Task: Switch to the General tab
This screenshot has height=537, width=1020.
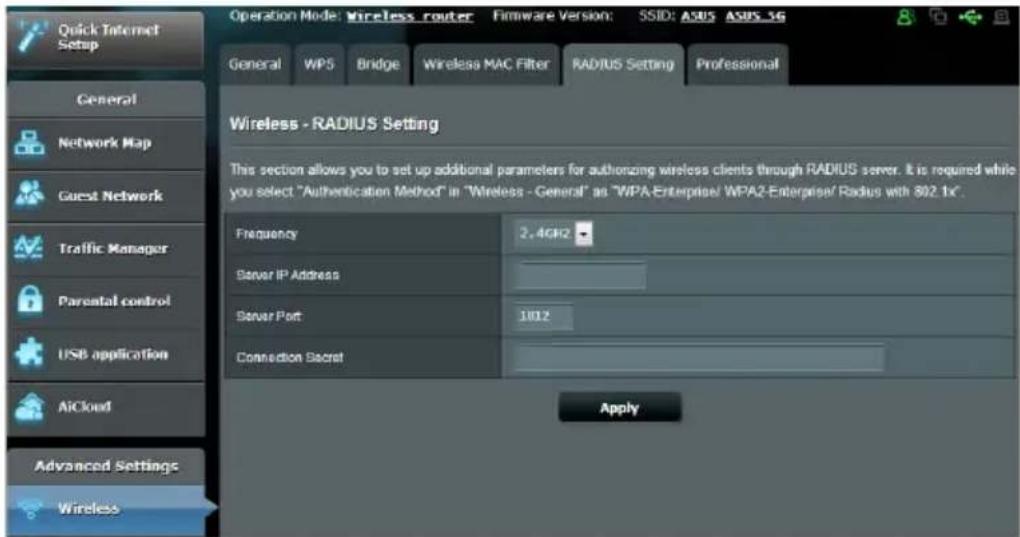Action: (x=255, y=64)
